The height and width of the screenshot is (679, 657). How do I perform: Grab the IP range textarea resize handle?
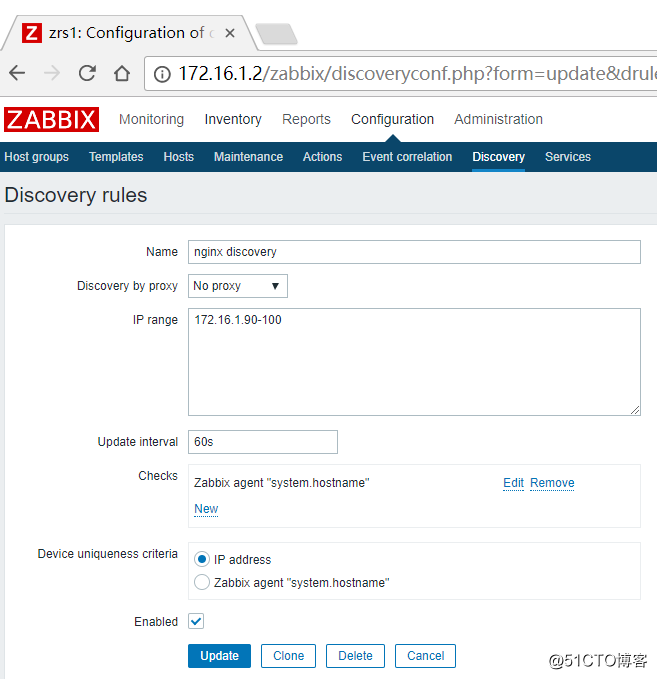(635, 410)
